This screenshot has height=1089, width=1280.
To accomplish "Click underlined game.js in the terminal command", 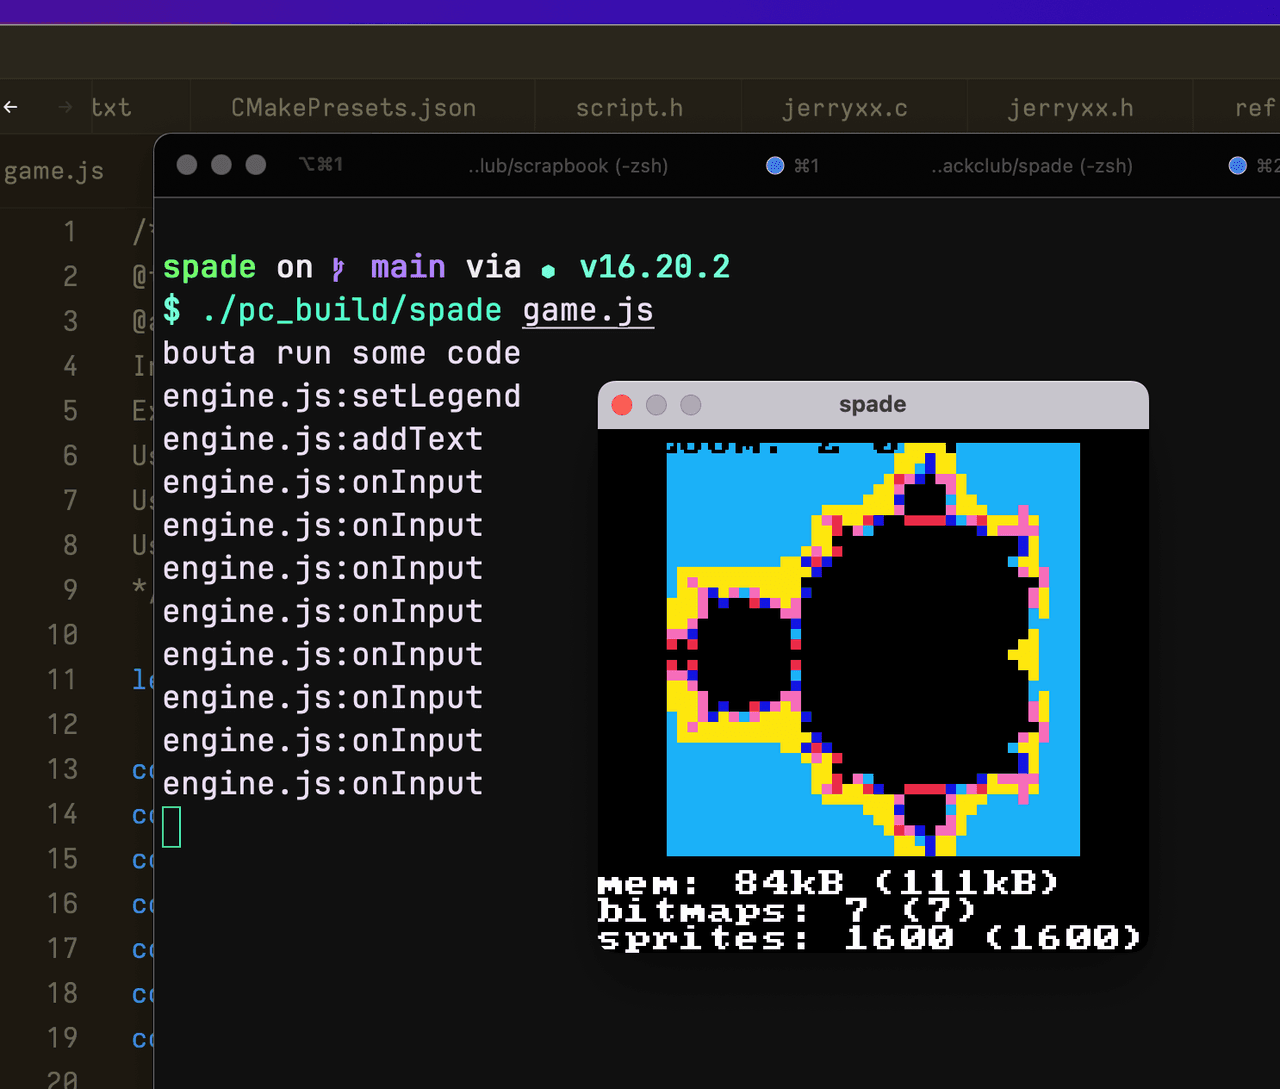I will (588, 310).
